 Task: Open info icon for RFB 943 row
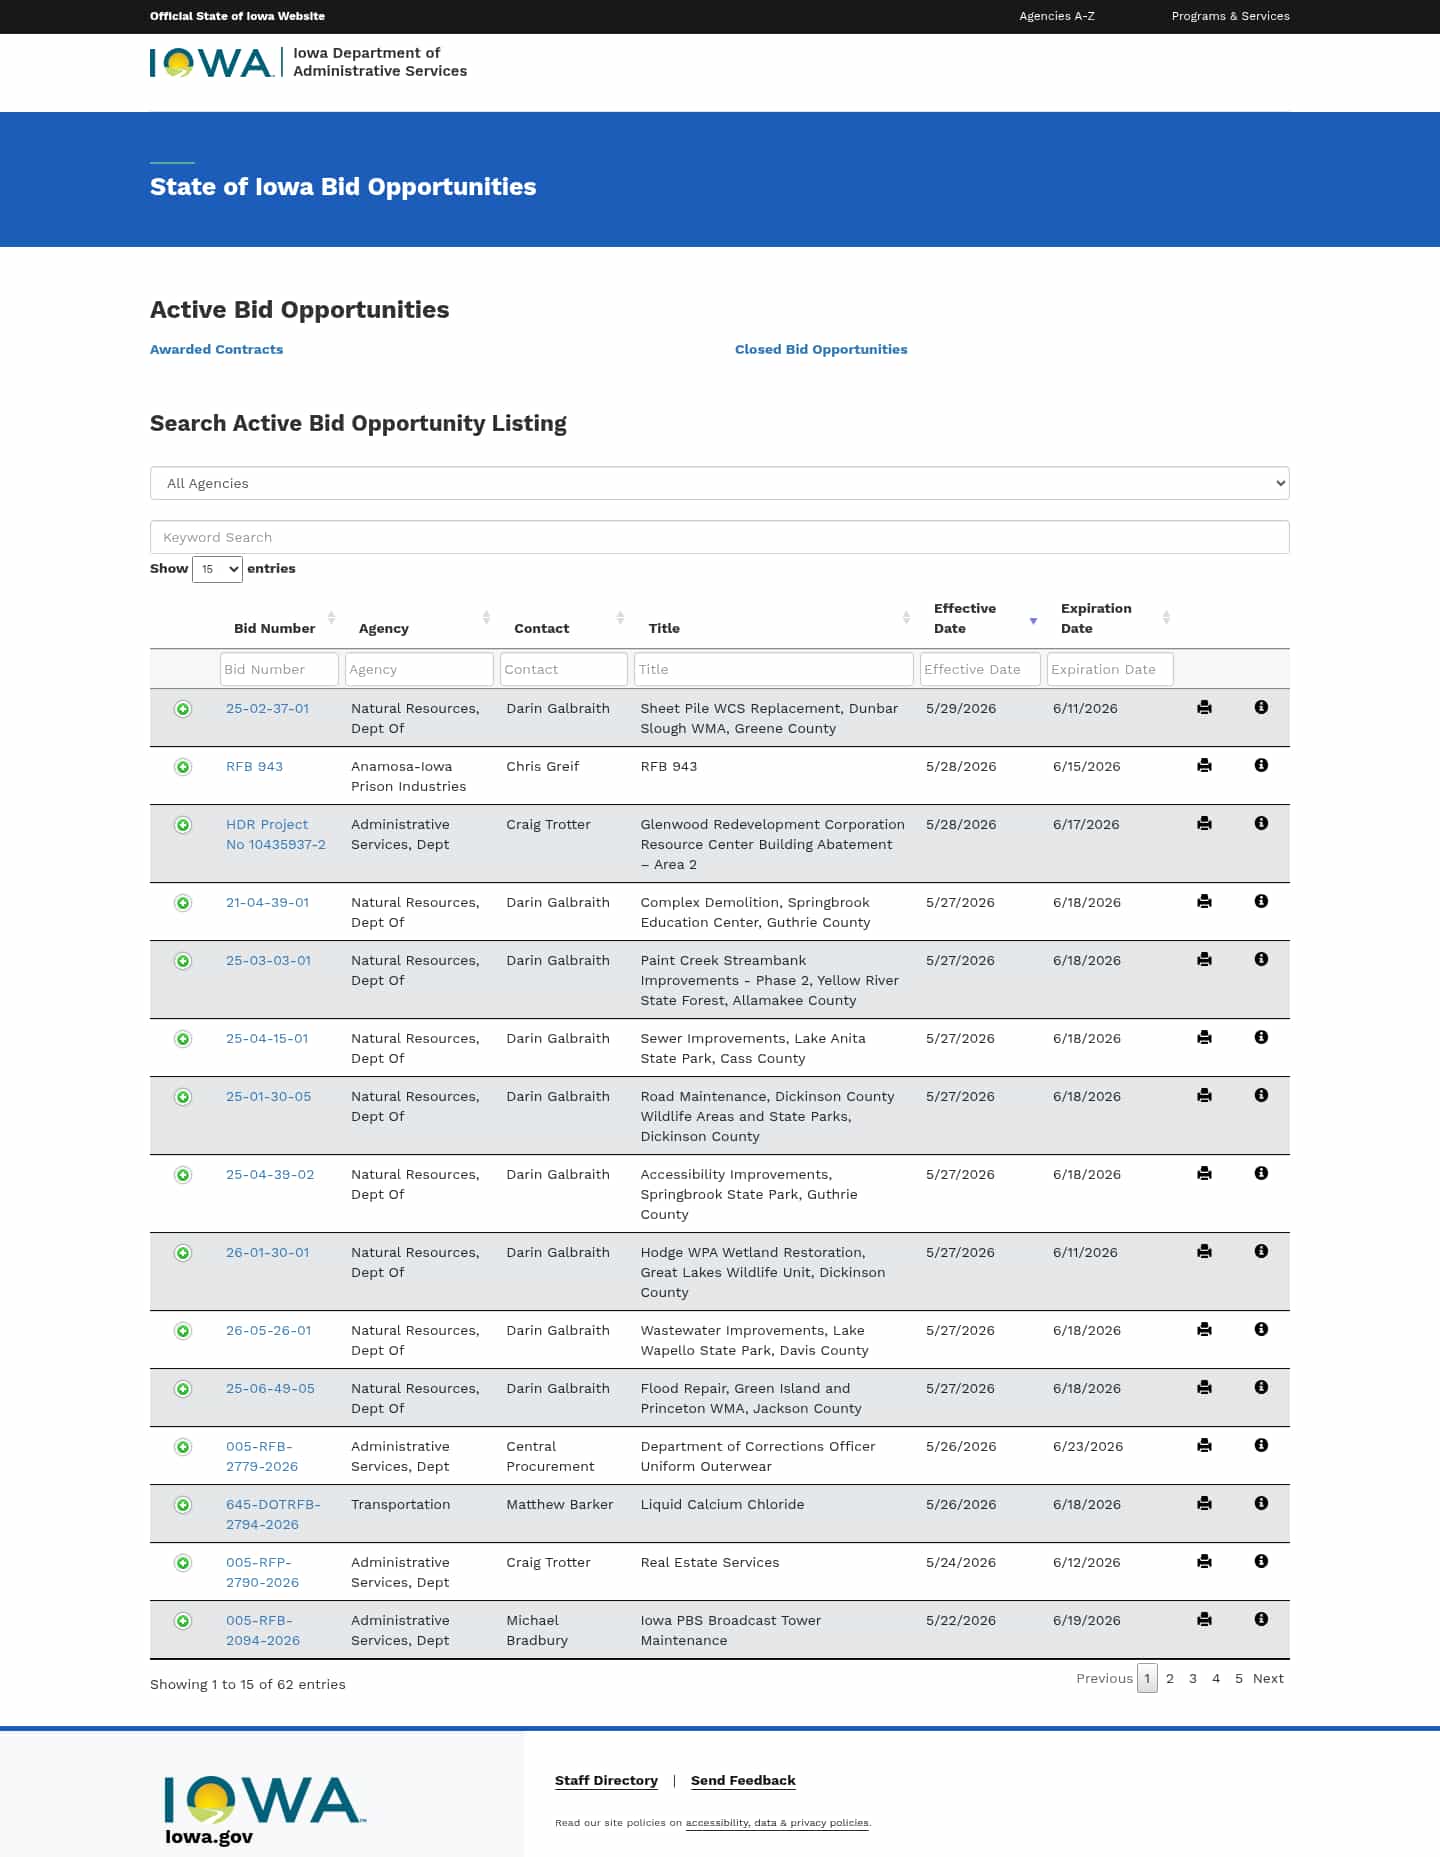pos(1261,765)
